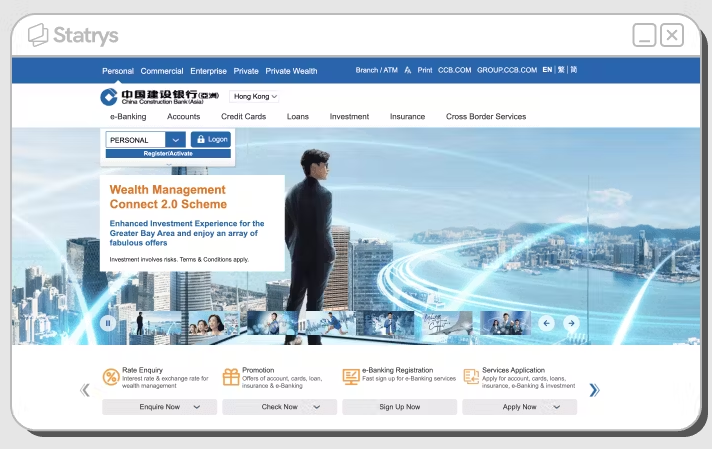
Task: Click the Rate Enquiry percent icon
Action: coord(111,377)
